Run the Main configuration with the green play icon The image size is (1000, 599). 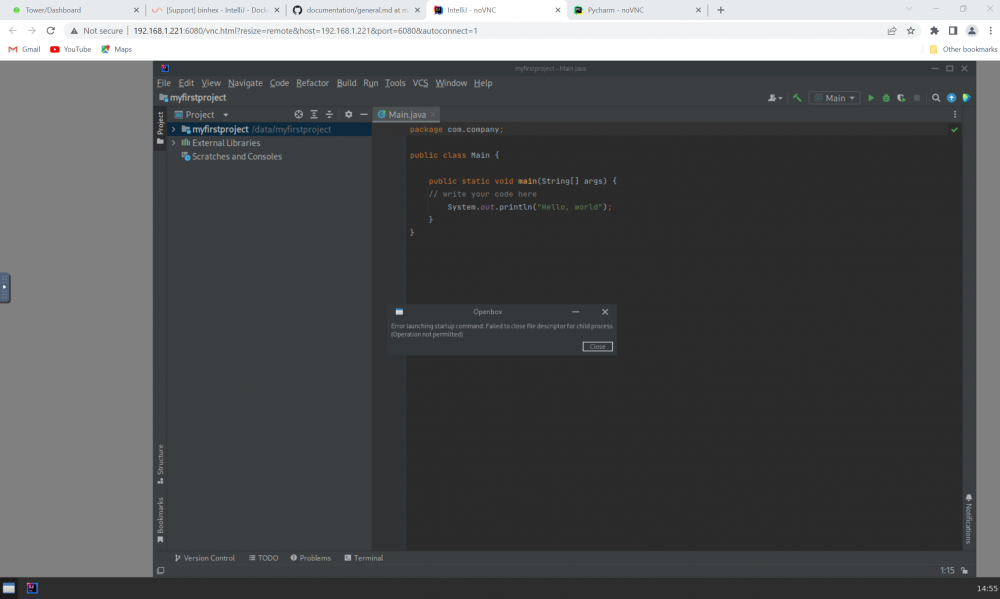point(871,98)
